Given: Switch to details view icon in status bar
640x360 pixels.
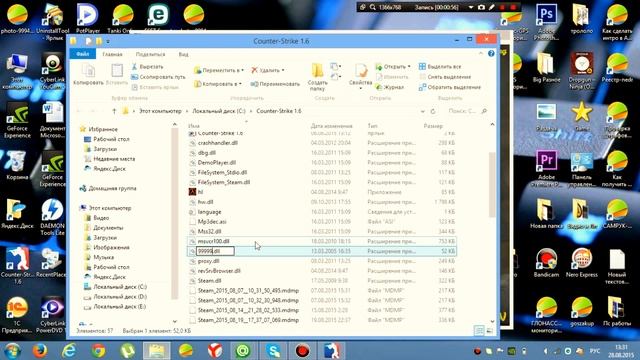Looking at the screenshot, I should point(480,331).
